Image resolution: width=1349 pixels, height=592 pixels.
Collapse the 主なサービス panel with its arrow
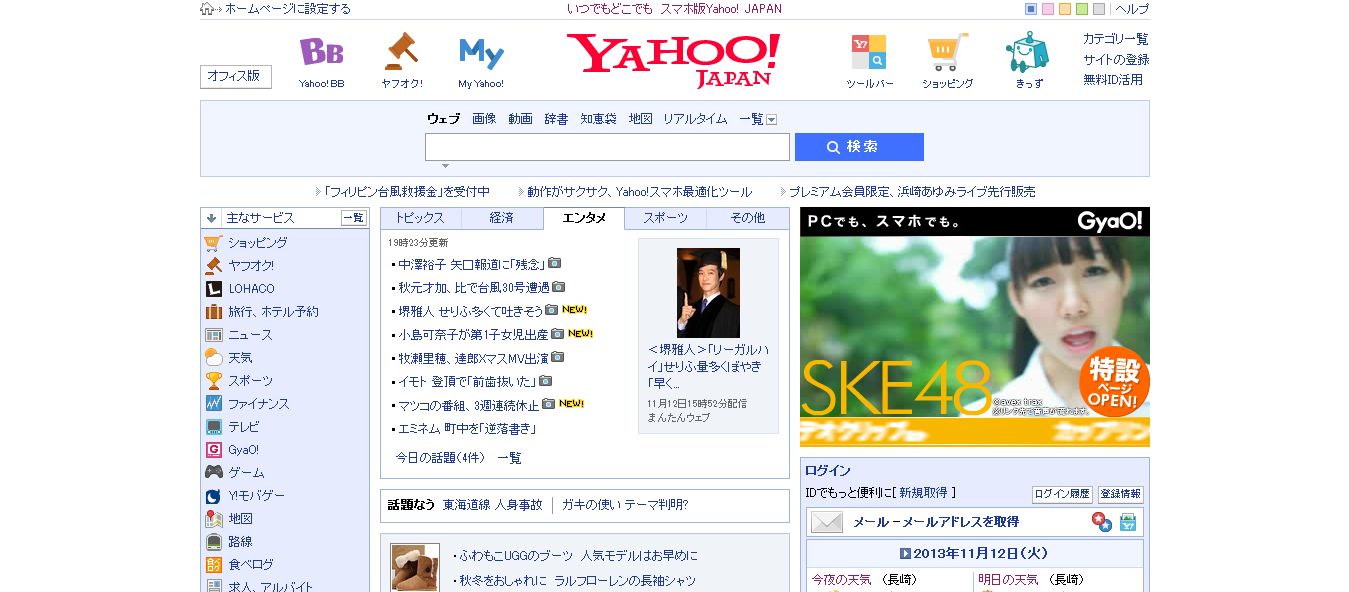pyautogui.click(x=212, y=218)
